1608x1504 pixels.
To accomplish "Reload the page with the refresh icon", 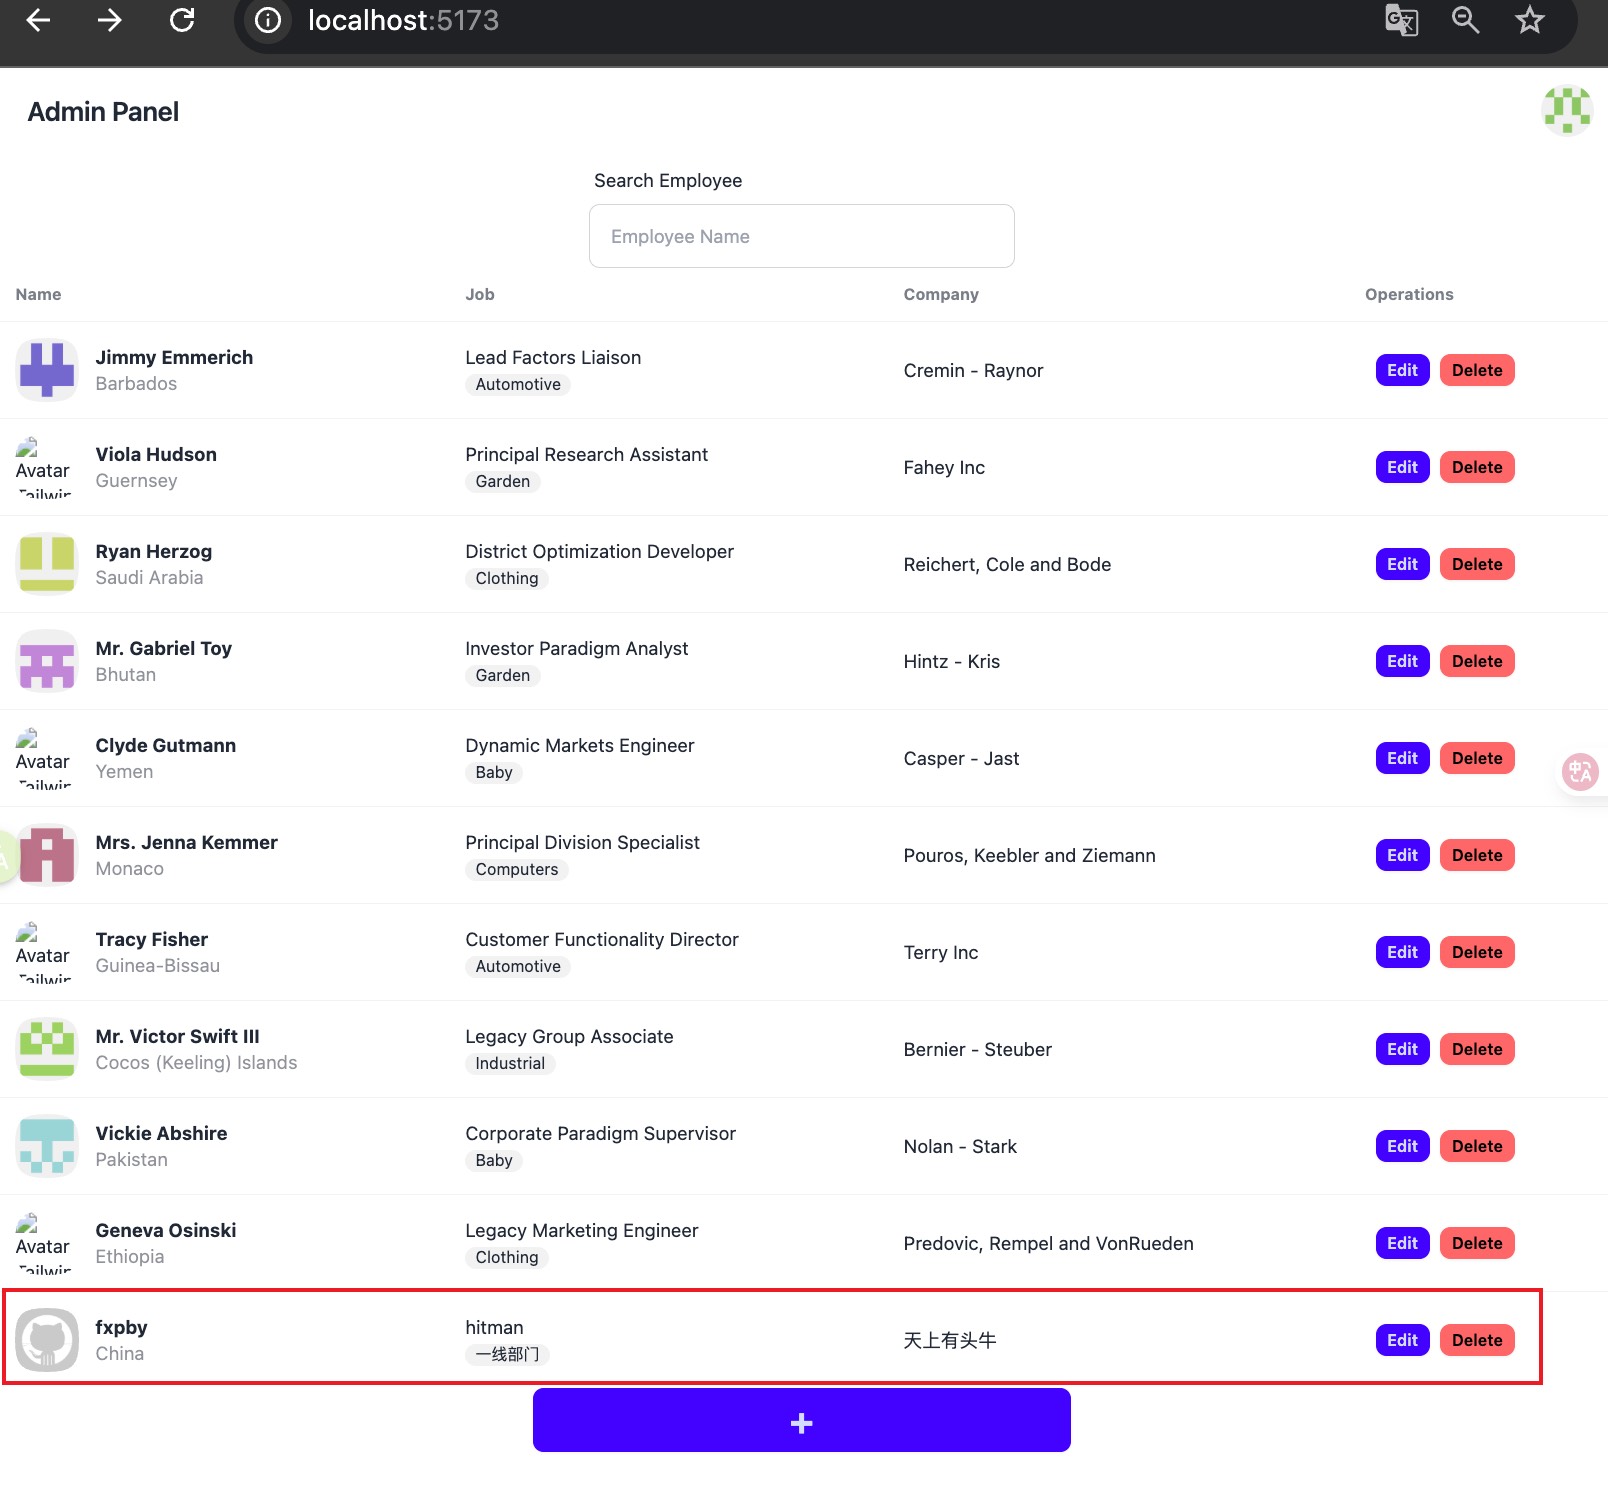I will pos(182,20).
